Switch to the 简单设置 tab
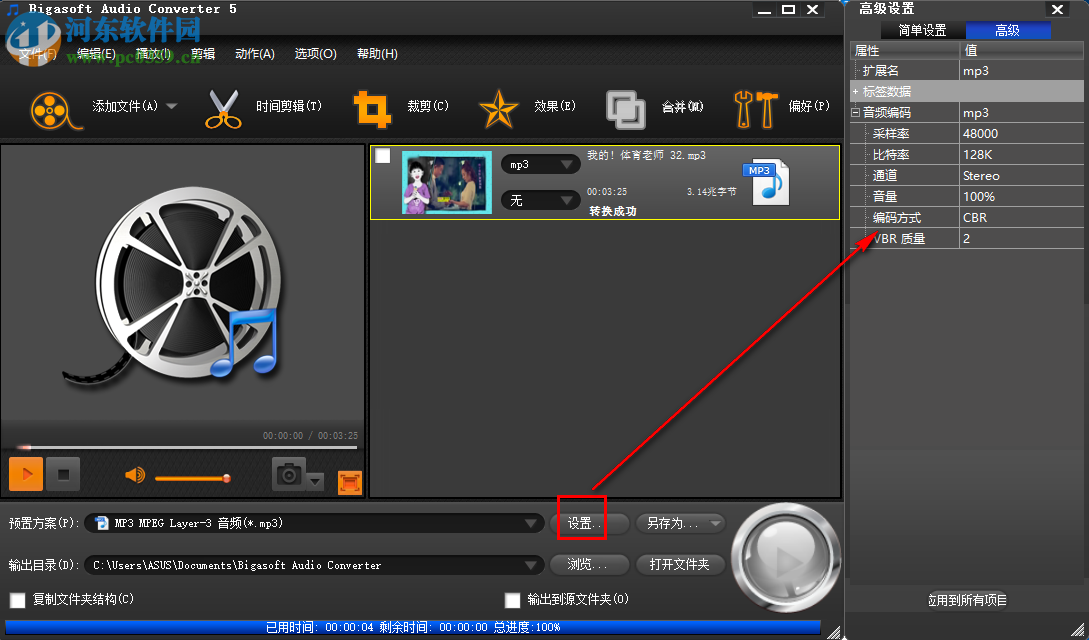1089x640 pixels. click(921, 30)
